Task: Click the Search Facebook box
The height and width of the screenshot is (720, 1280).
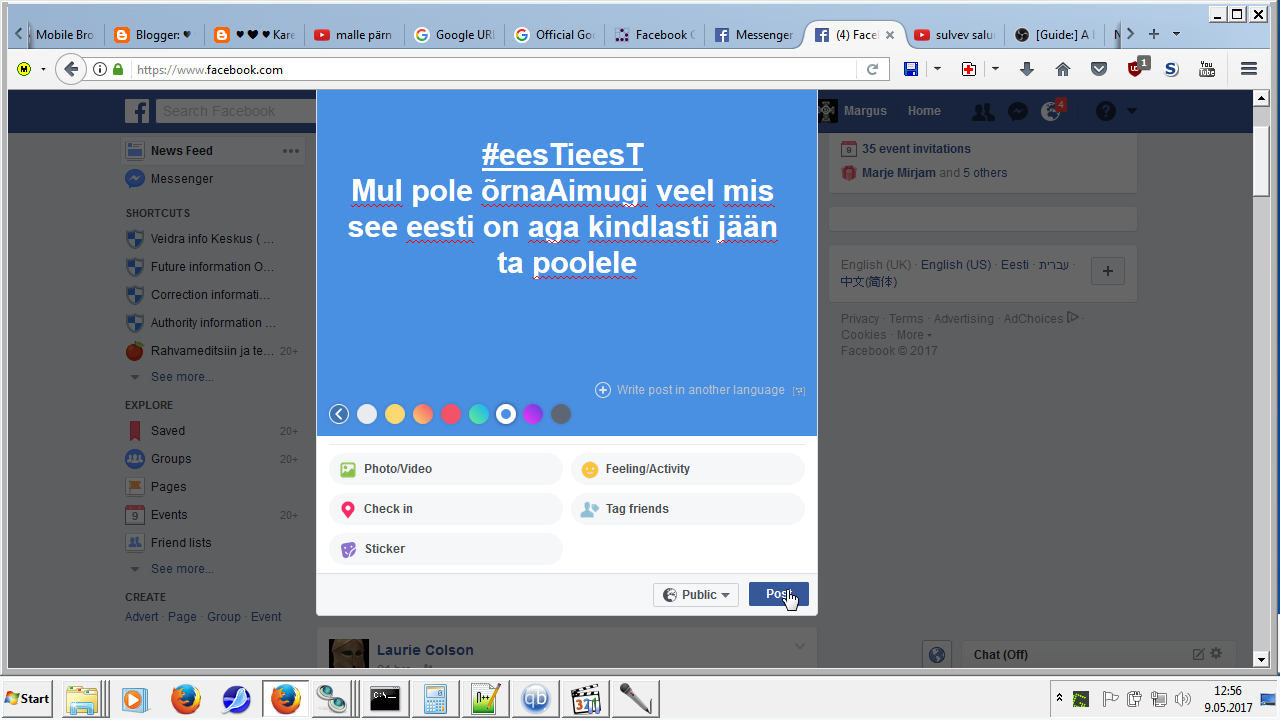Action: [x=236, y=111]
